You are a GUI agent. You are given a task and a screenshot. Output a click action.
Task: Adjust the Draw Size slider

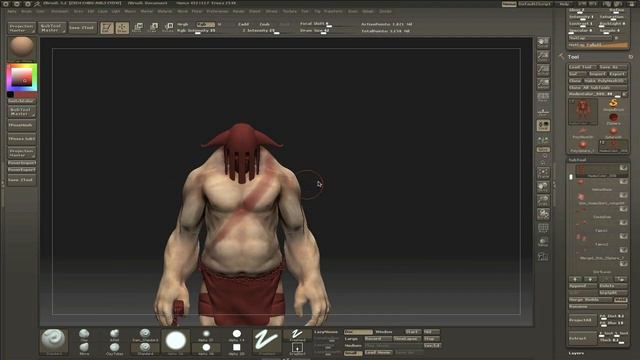(325, 31)
